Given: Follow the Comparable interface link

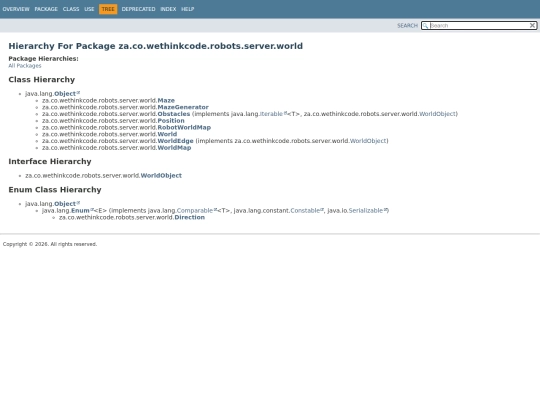Looking at the screenshot, I should pos(195,210).
